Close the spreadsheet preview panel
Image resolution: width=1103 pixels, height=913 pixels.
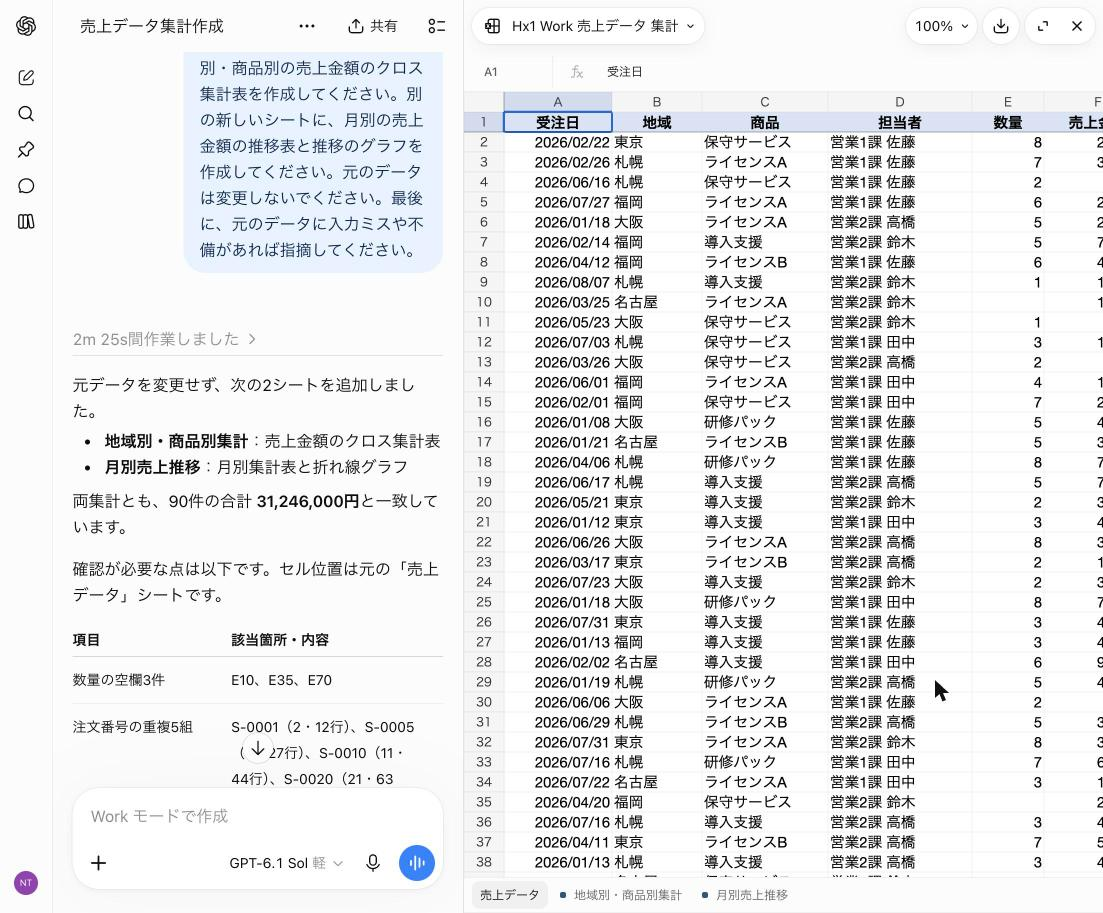1077,26
